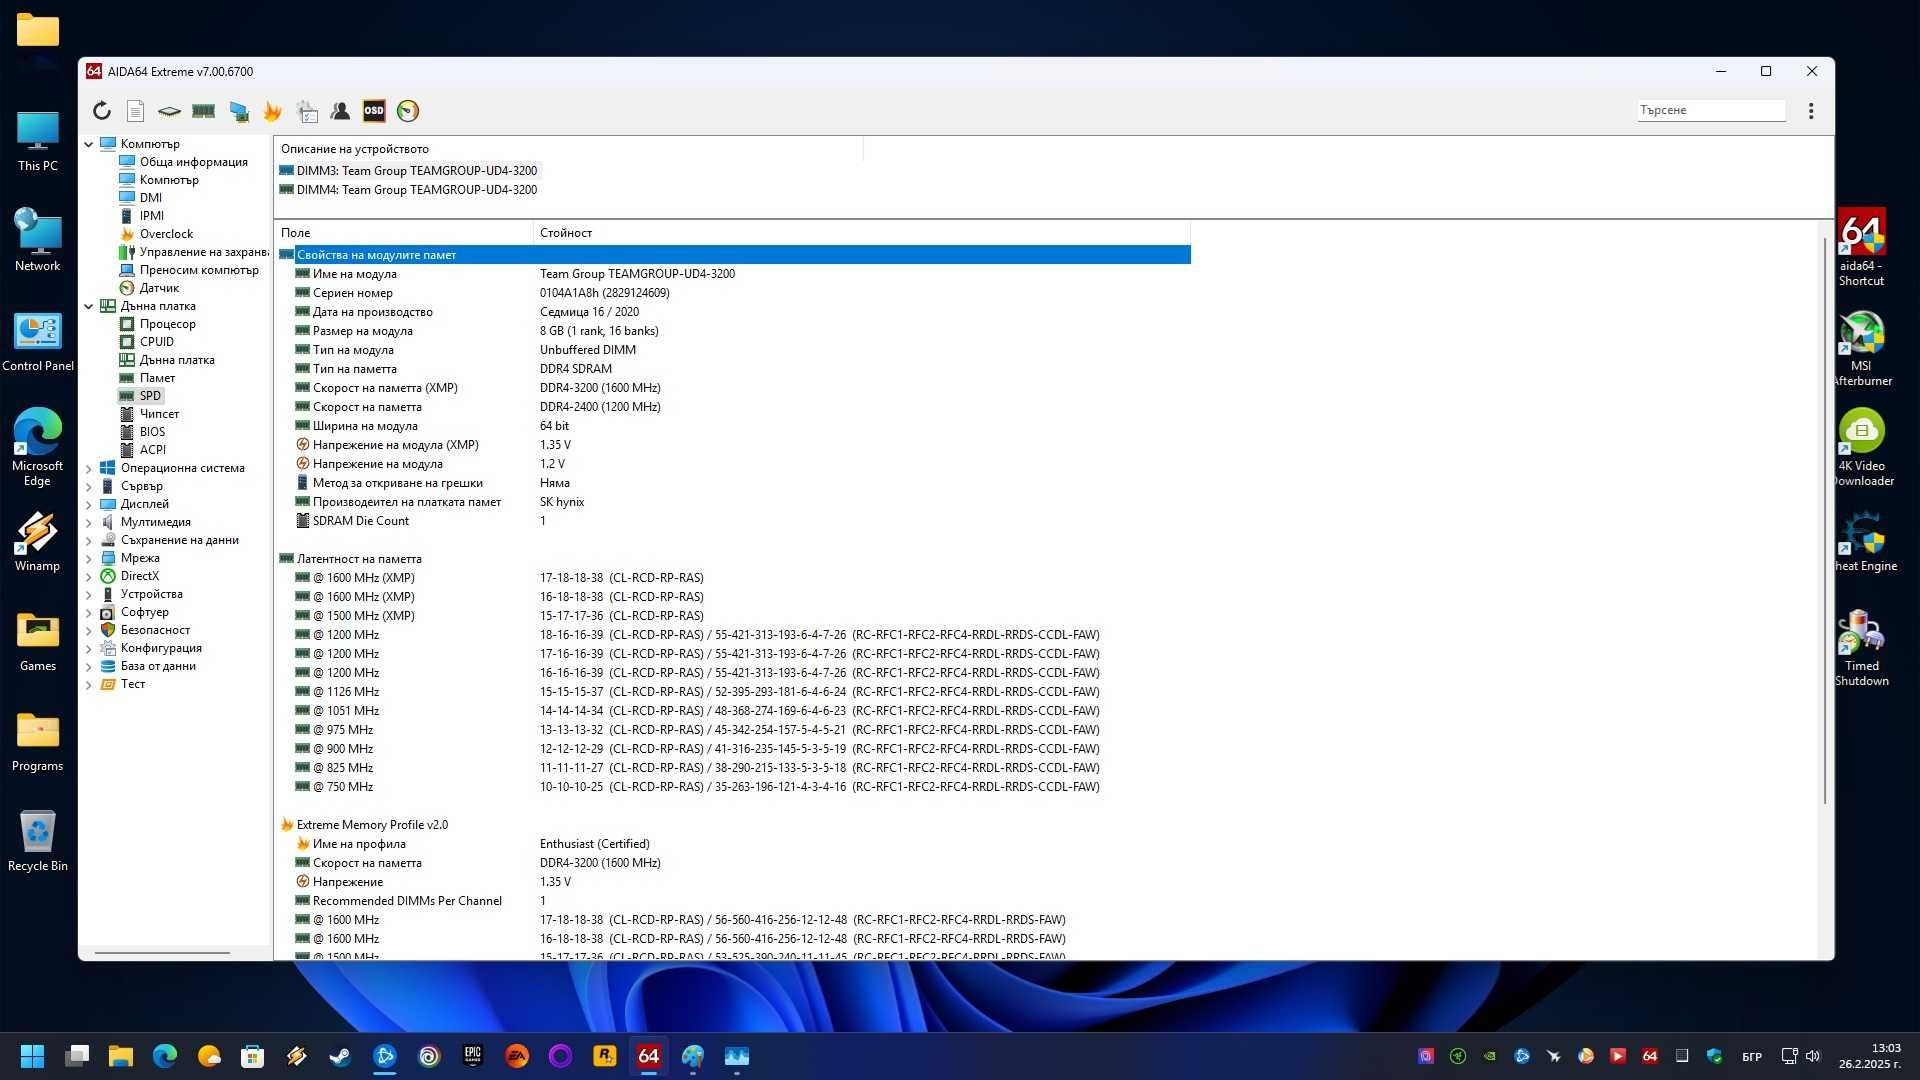Viewport: 1920px width, 1080px height.
Task: Click the Стойност column header
Action: pos(862,233)
